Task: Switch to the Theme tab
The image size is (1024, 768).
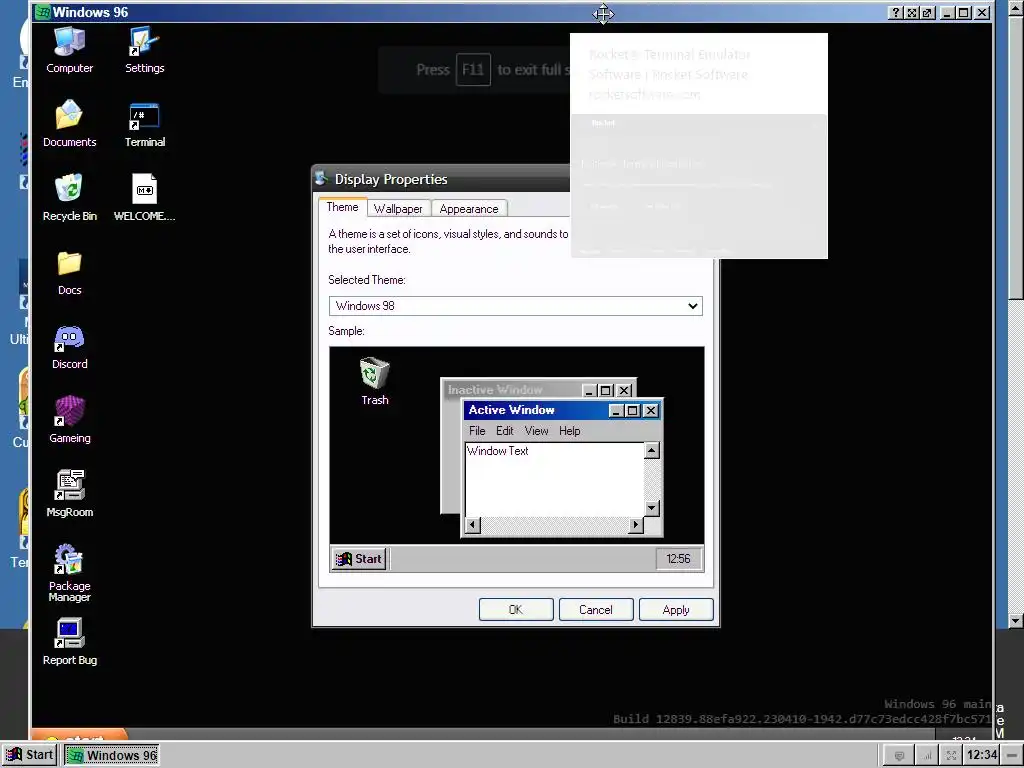Action: point(342,207)
